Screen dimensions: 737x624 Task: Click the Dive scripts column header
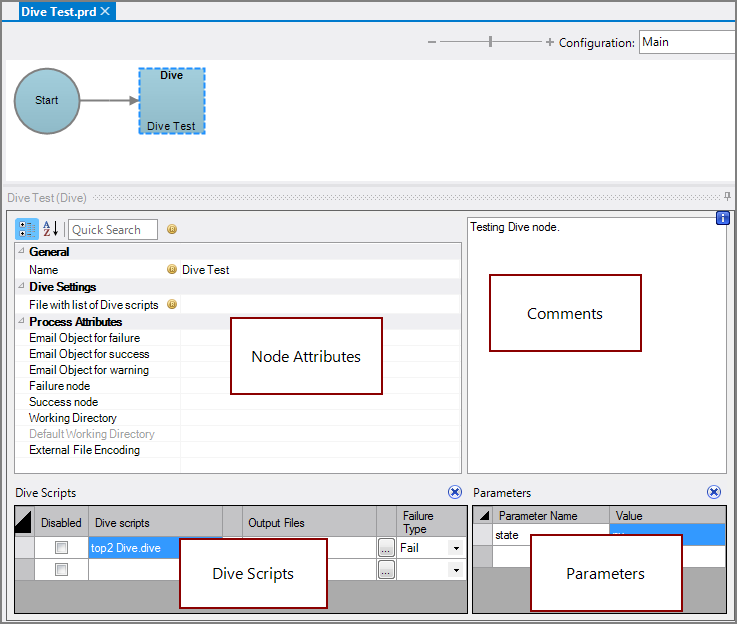(155, 523)
